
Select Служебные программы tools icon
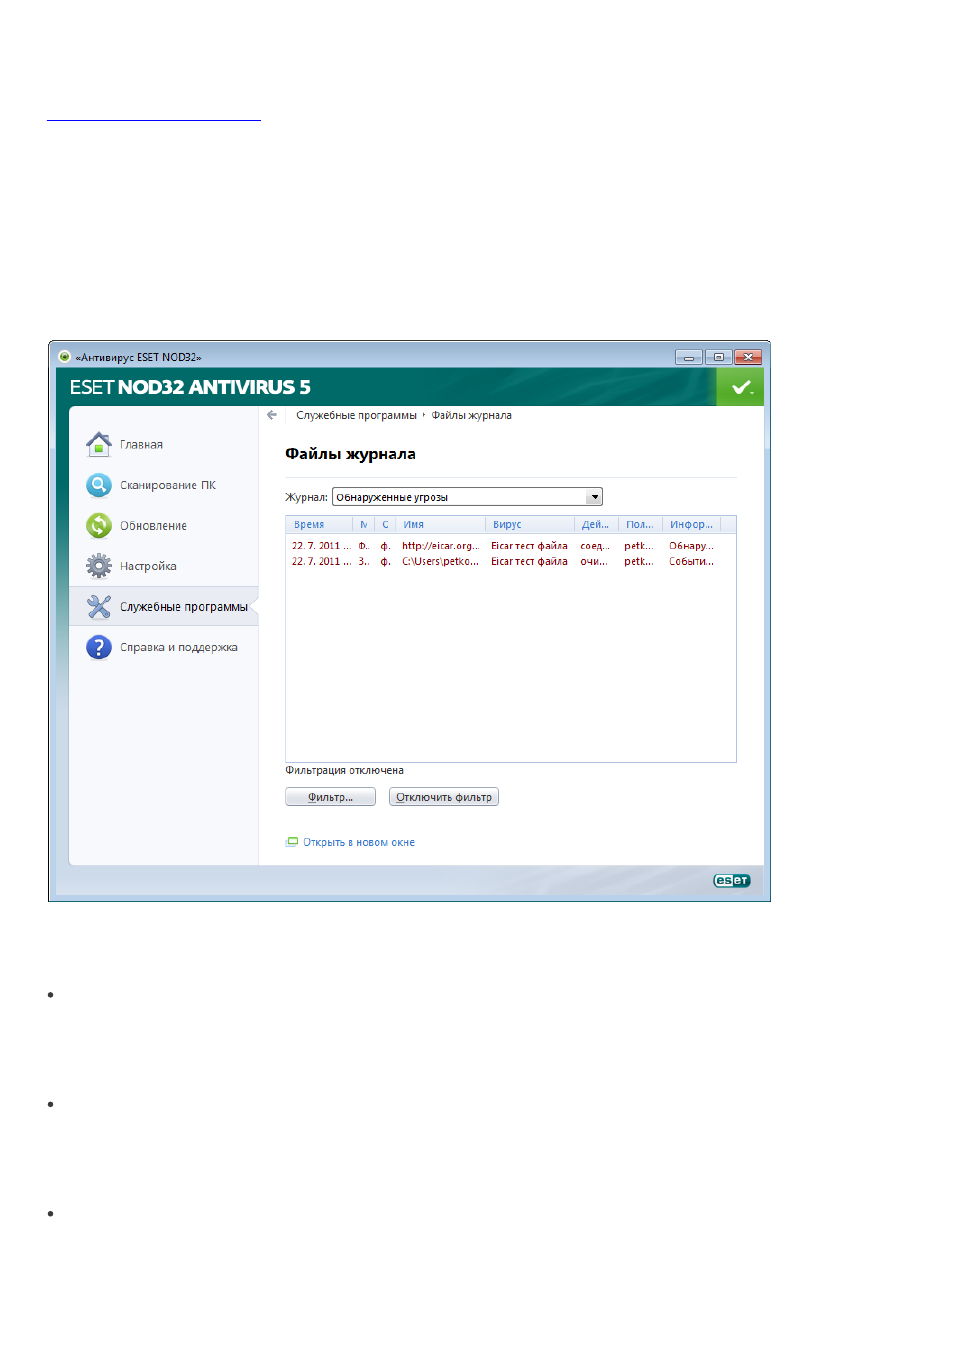tap(98, 606)
